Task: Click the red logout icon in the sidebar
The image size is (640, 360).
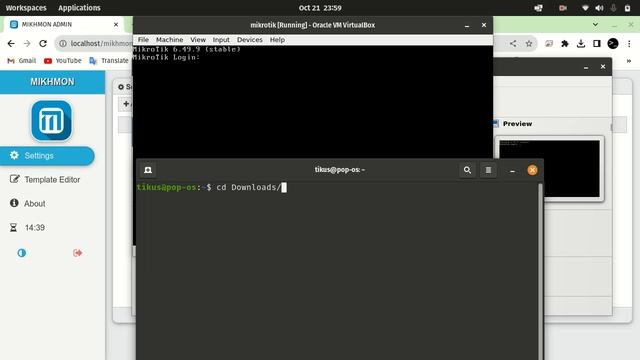Action: [x=78, y=253]
